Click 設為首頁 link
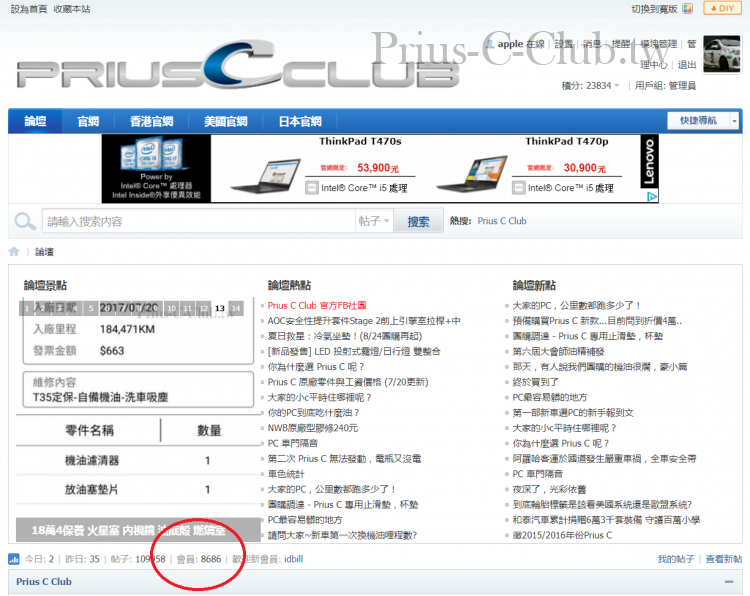The width and height of the screenshot is (750, 596). pos(29,9)
